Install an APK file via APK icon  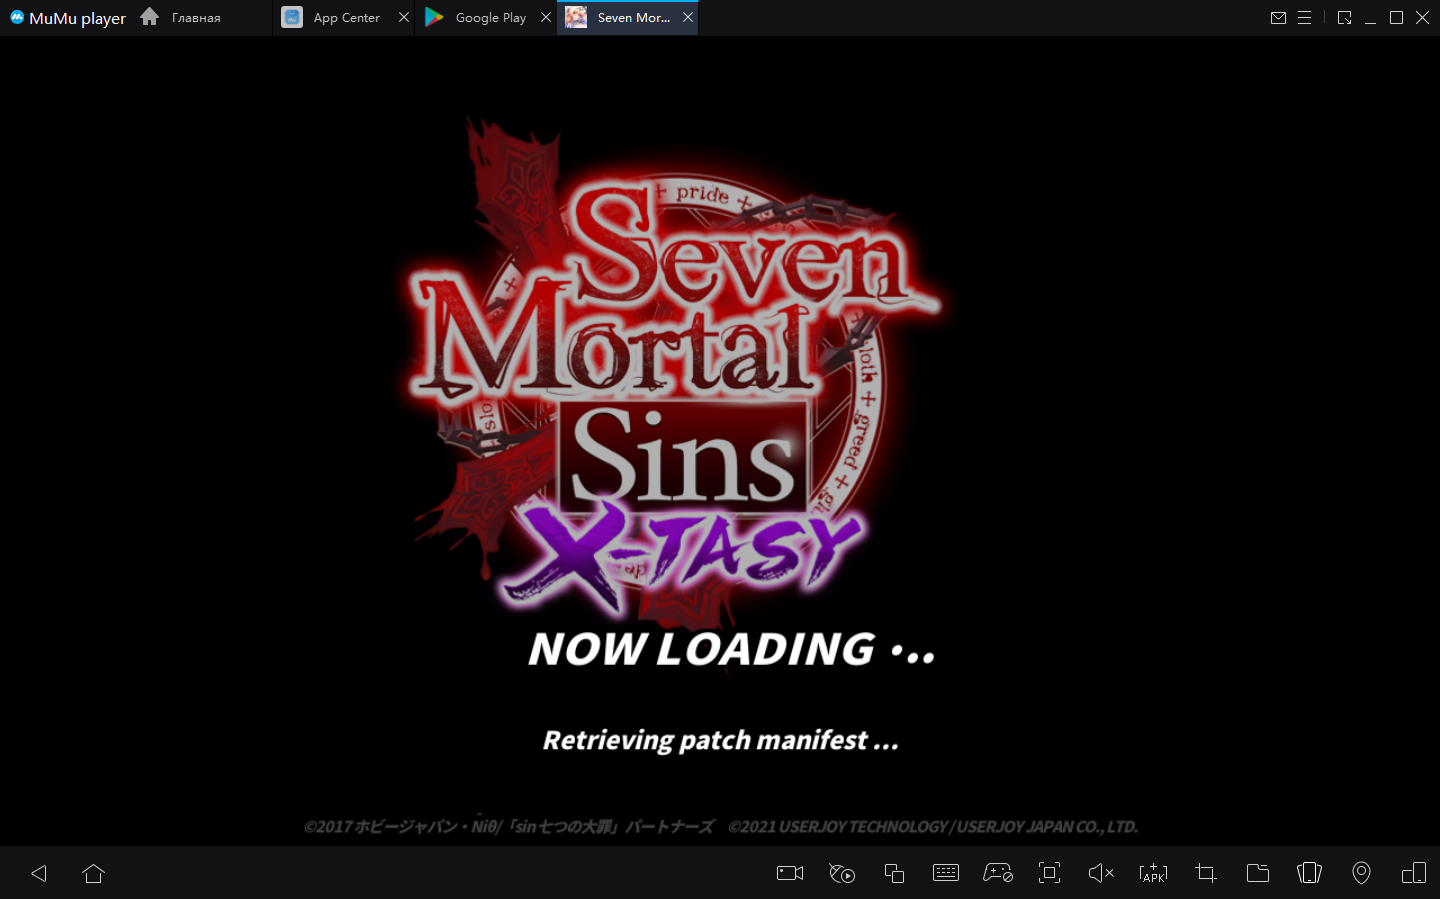(x=1153, y=873)
